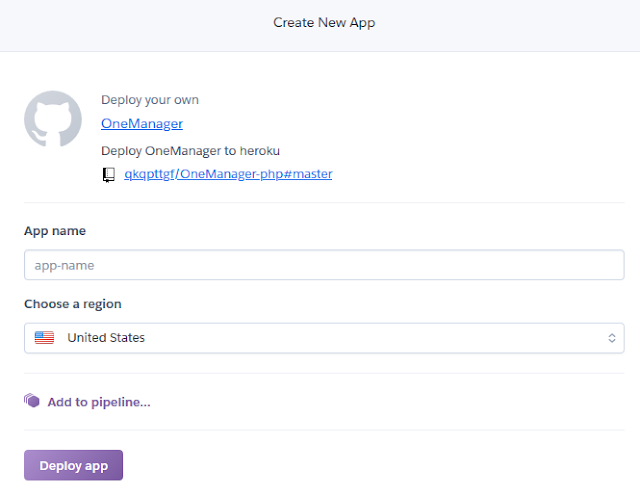This screenshot has height=496, width=640.
Task: Open the qkqpttgf/OneManager-php#master repository link
Action: coord(227,174)
